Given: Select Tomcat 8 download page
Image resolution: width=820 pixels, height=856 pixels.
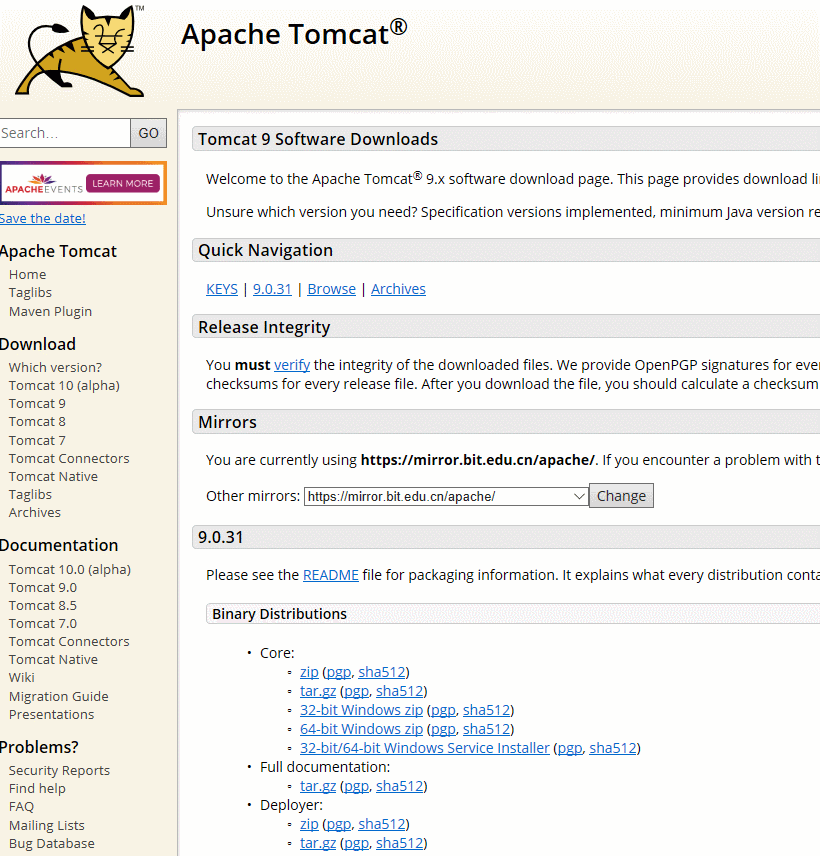Looking at the screenshot, I should [37, 421].
